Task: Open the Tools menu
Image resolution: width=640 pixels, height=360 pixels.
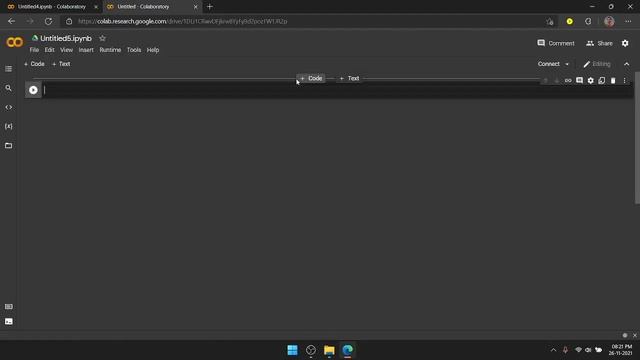Action: tap(134, 50)
